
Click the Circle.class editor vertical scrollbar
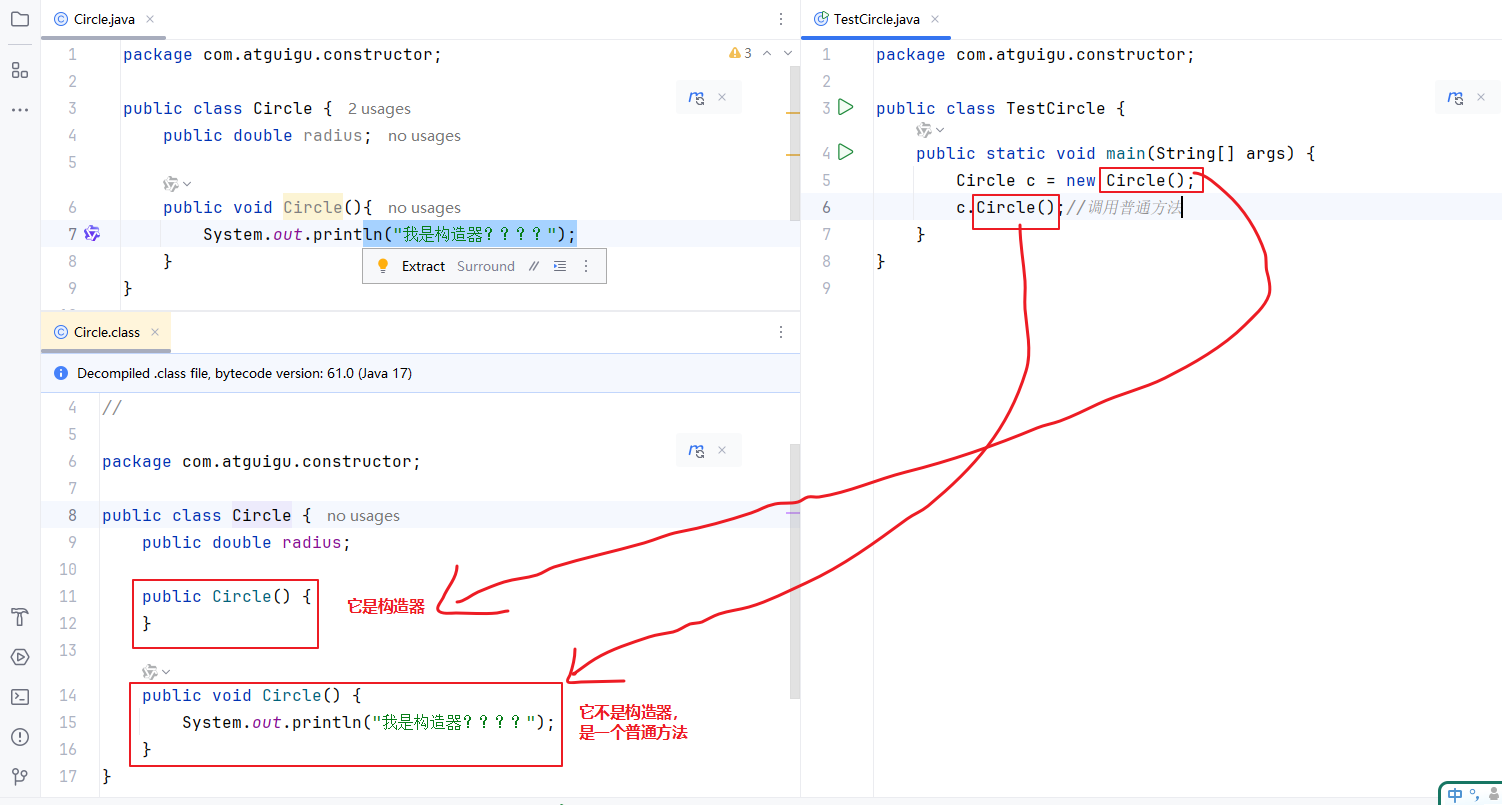(x=795, y=572)
